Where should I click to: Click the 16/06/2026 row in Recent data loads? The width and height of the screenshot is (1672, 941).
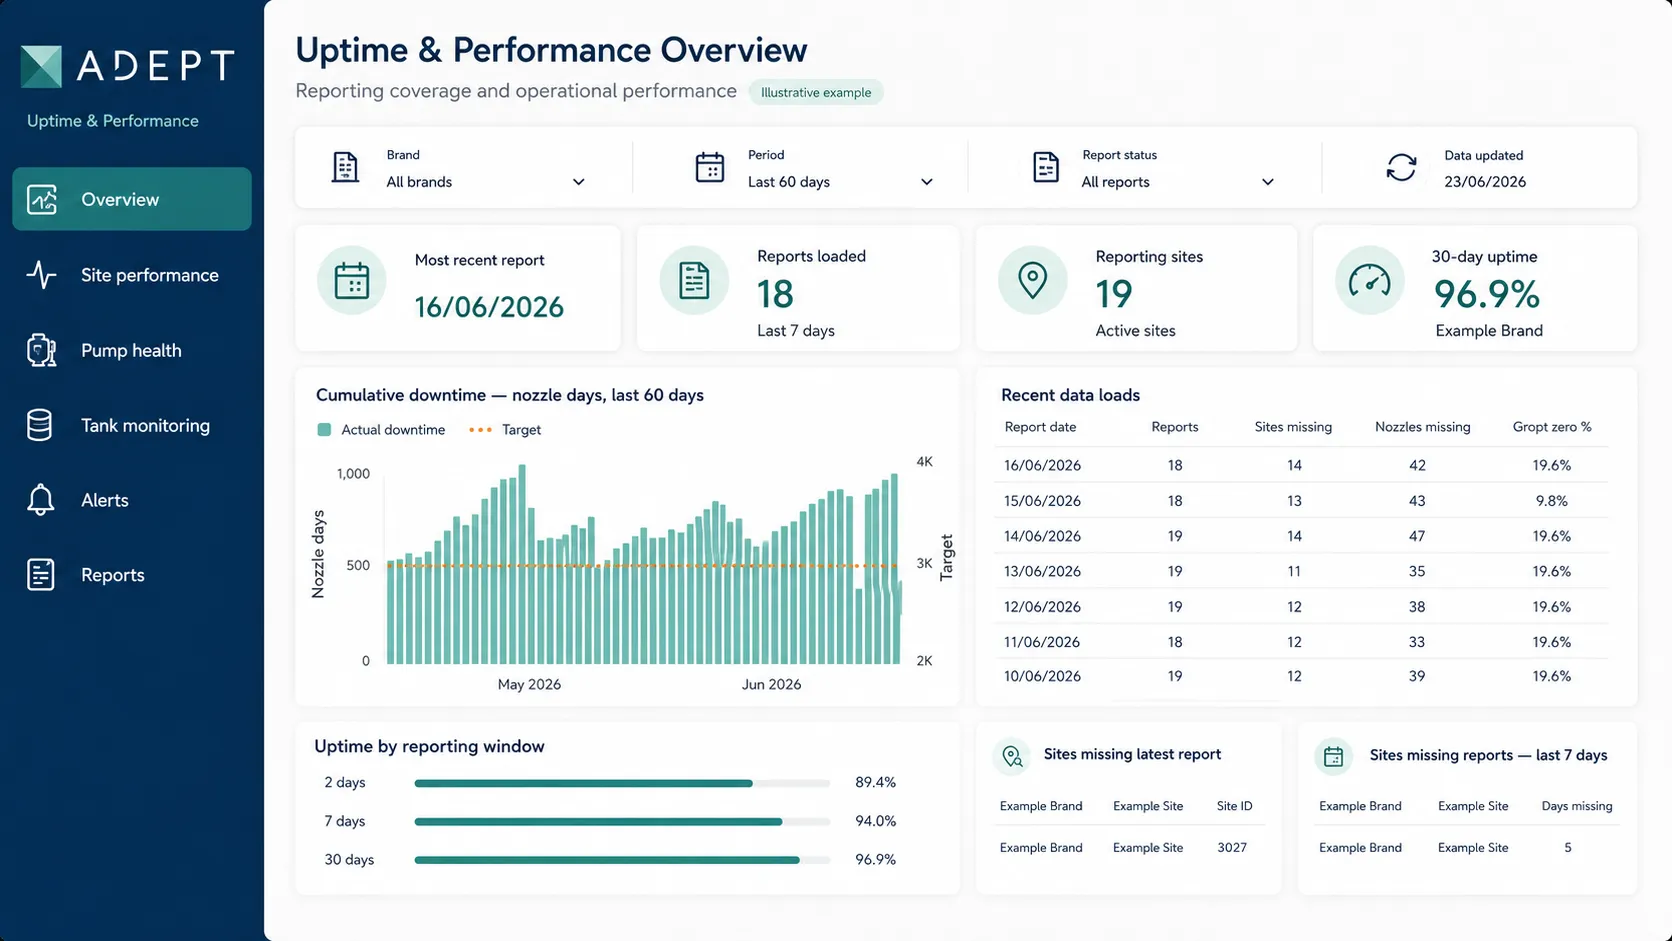[1301, 465]
